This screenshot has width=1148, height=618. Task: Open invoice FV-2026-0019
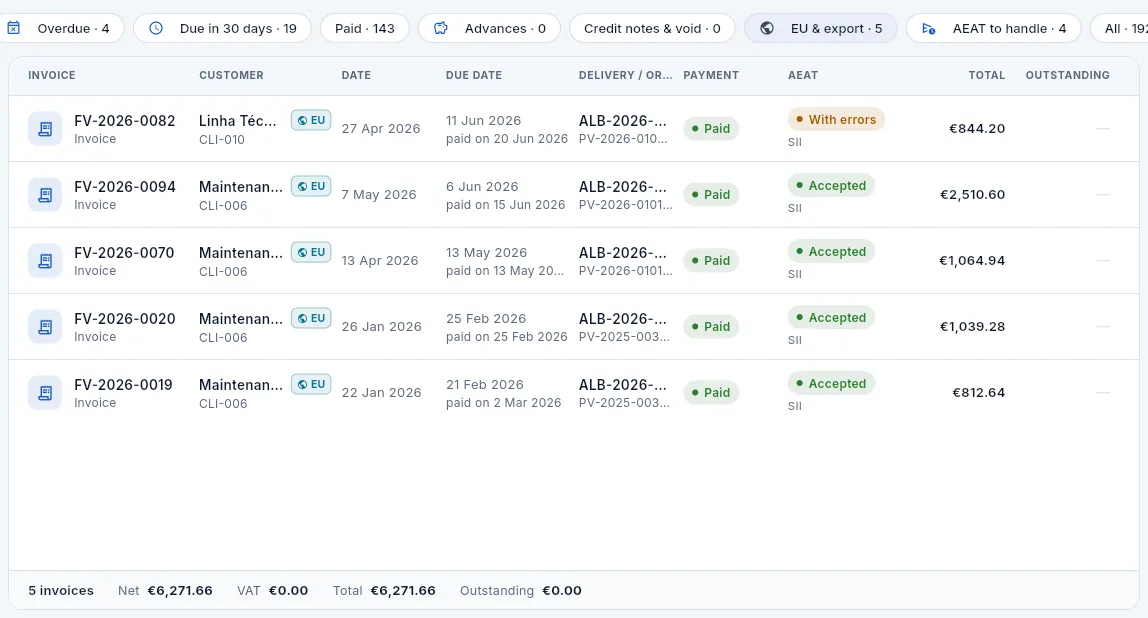[x=123, y=384]
